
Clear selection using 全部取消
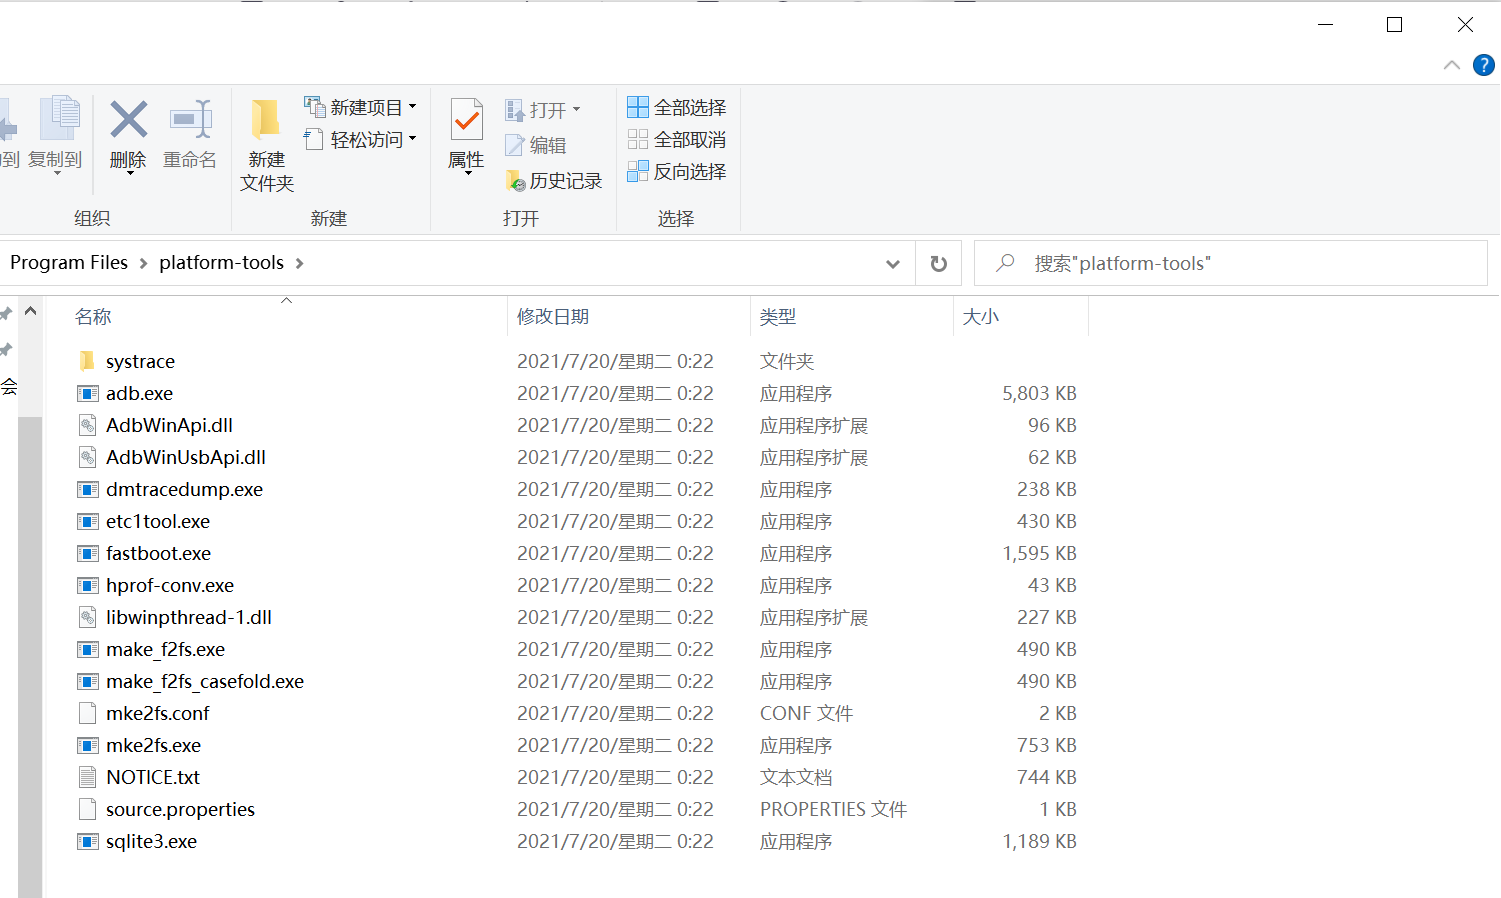pyautogui.click(x=677, y=139)
